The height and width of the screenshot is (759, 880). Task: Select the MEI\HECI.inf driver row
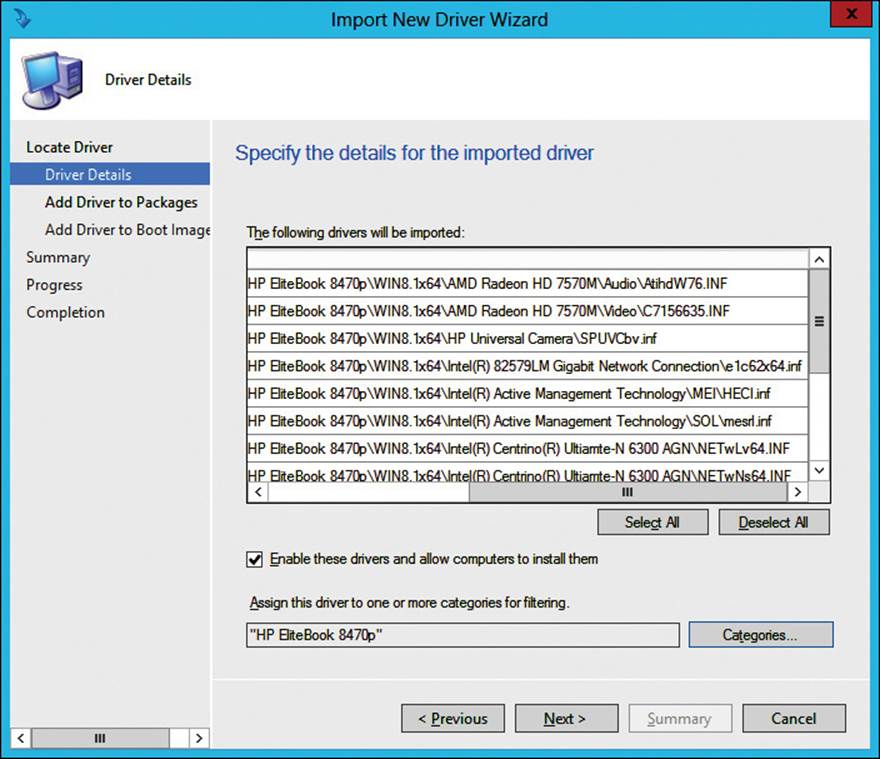(x=528, y=394)
